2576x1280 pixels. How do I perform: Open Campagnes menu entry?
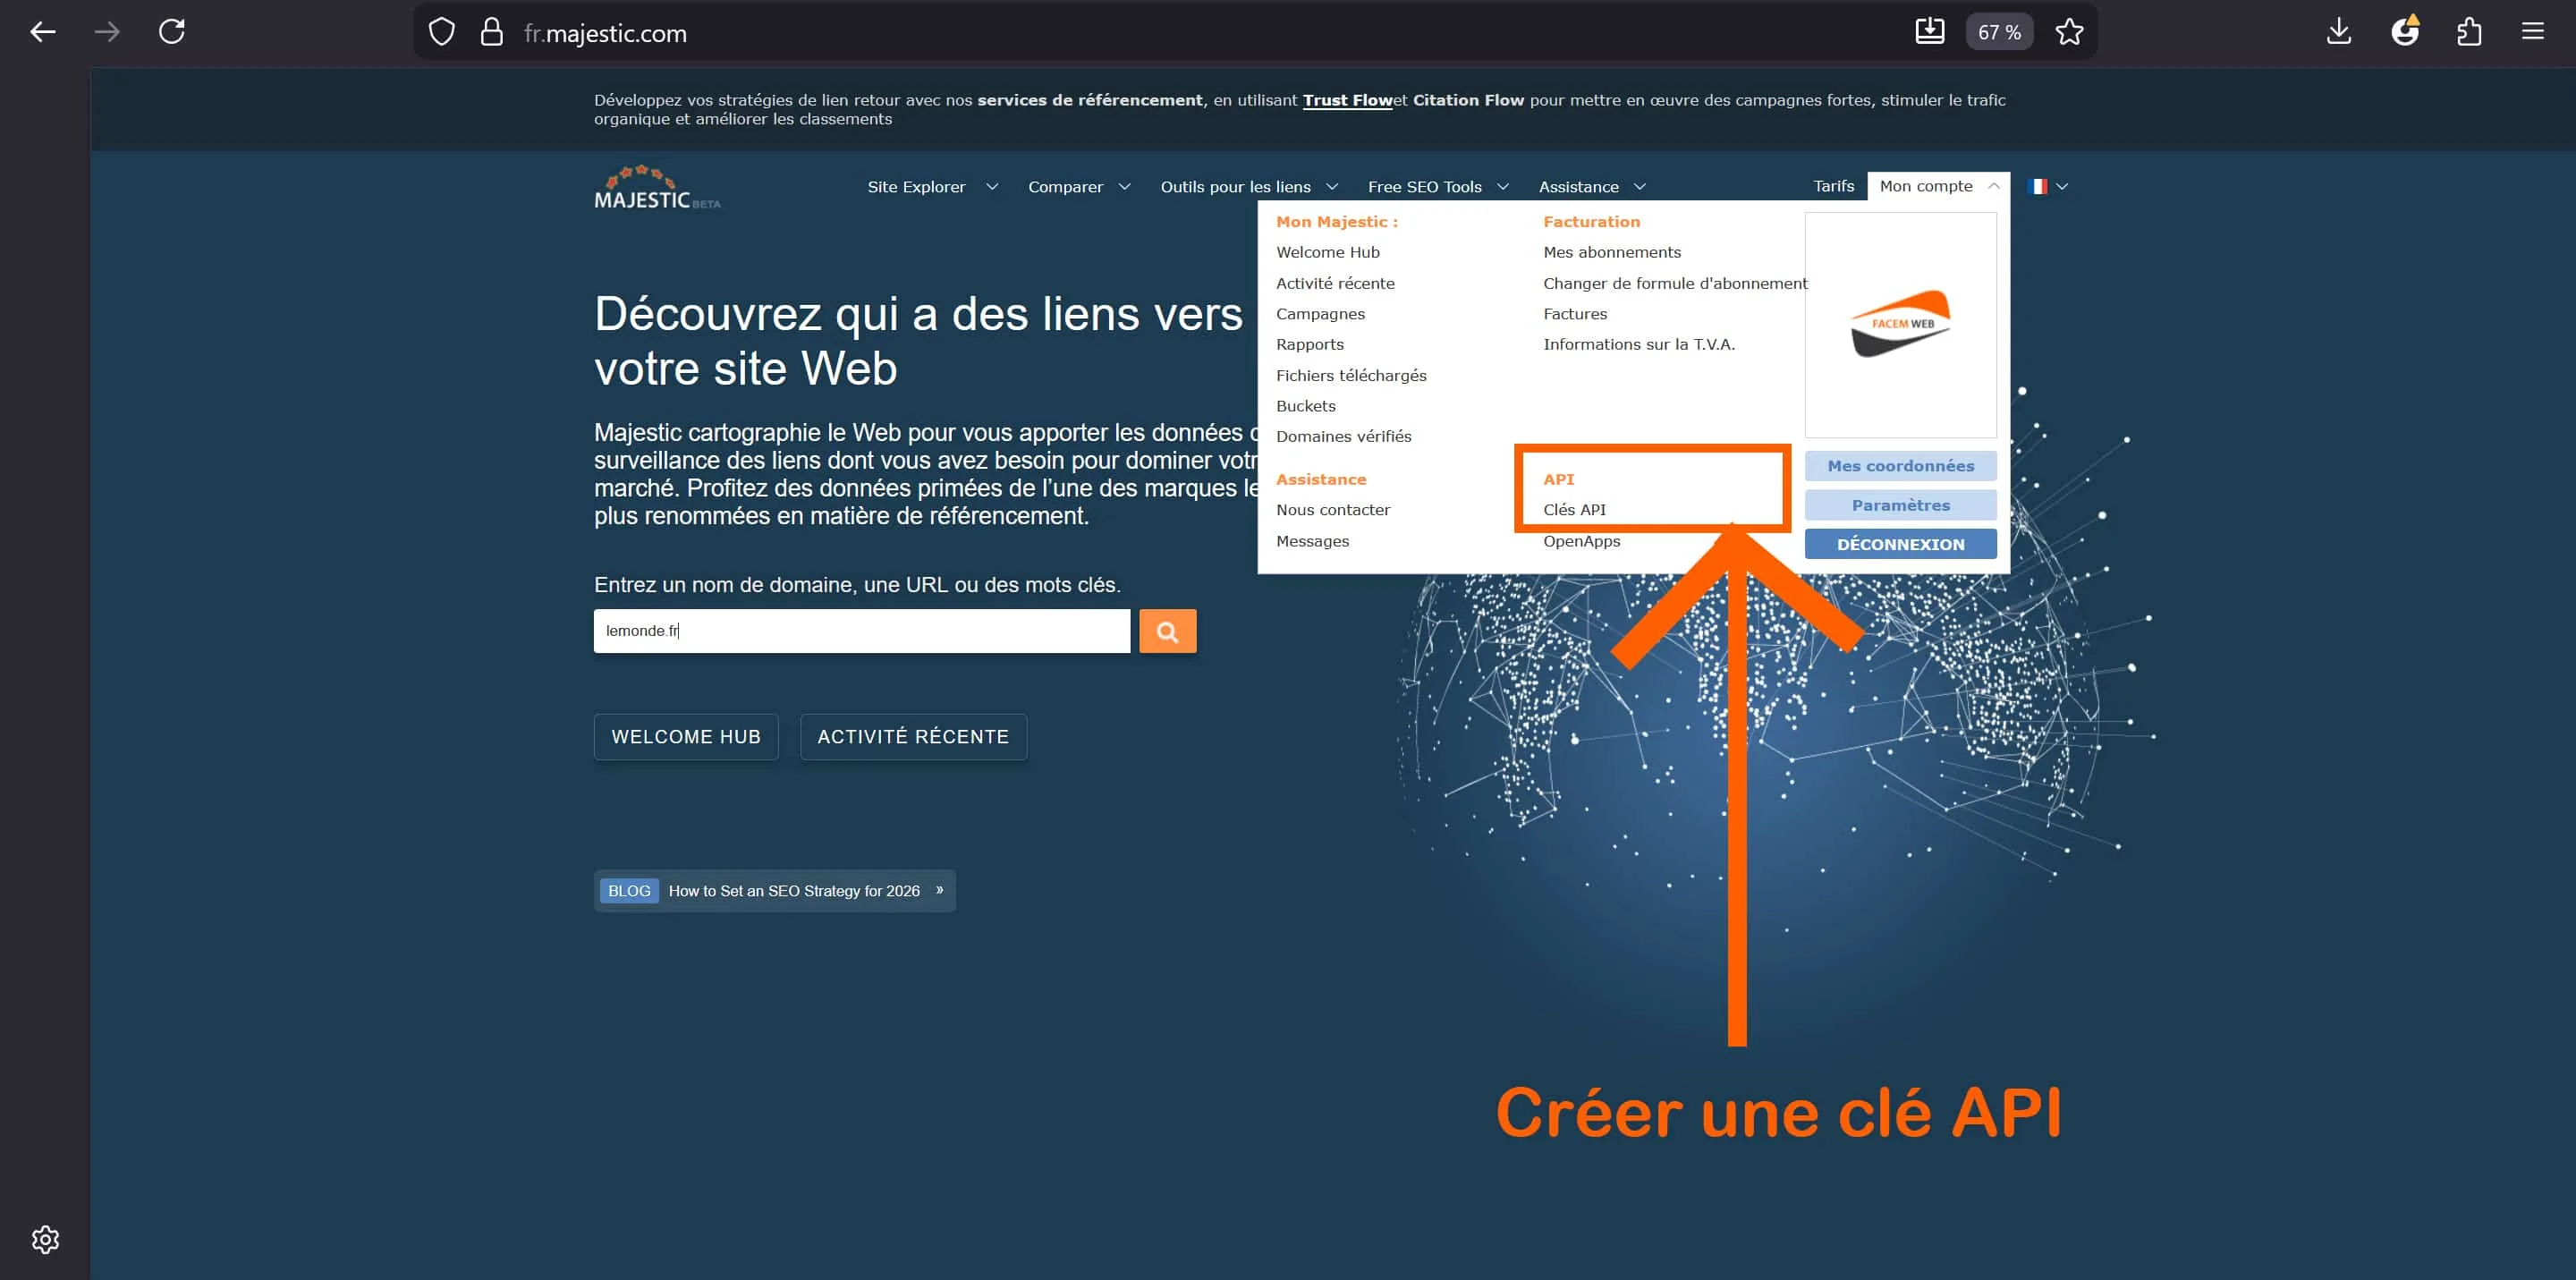click(x=1320, y=314)
